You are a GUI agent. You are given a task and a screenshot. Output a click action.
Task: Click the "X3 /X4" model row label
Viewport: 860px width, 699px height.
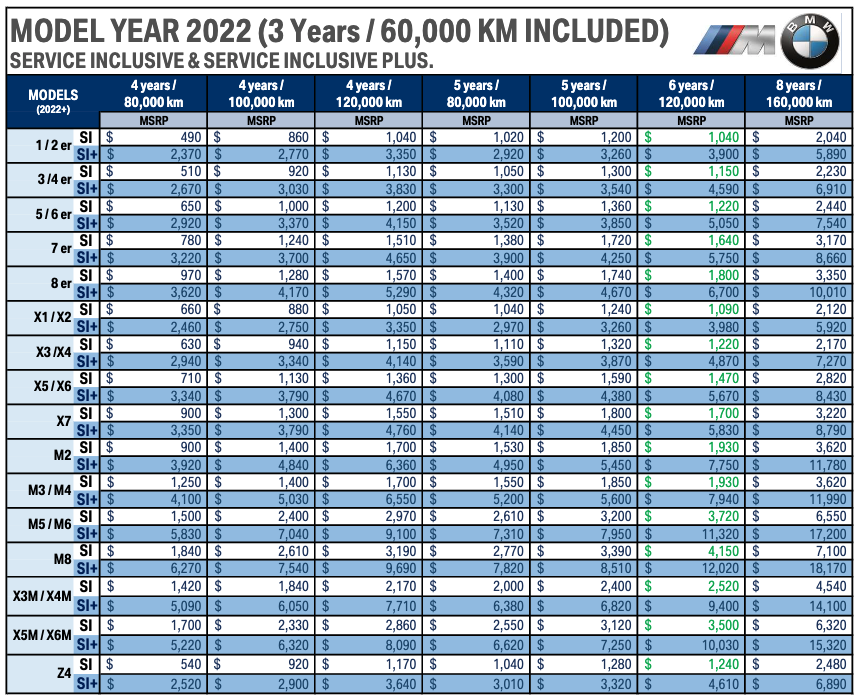coord(53,352)
